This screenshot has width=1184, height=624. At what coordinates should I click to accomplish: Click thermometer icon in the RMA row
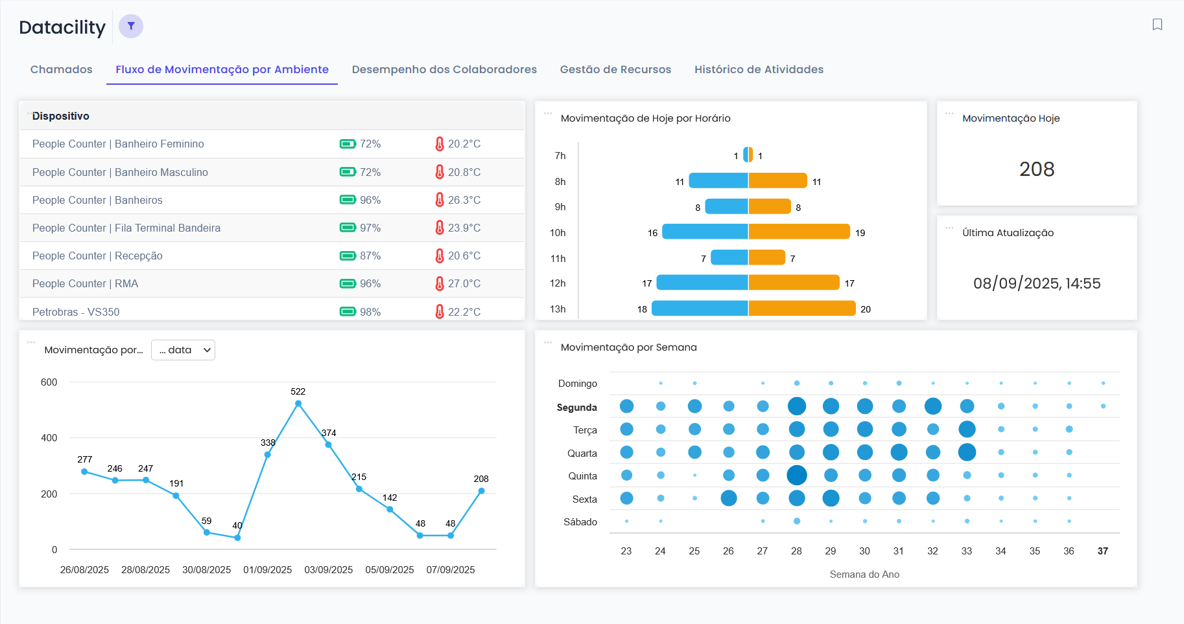click(x=439, y=284)
